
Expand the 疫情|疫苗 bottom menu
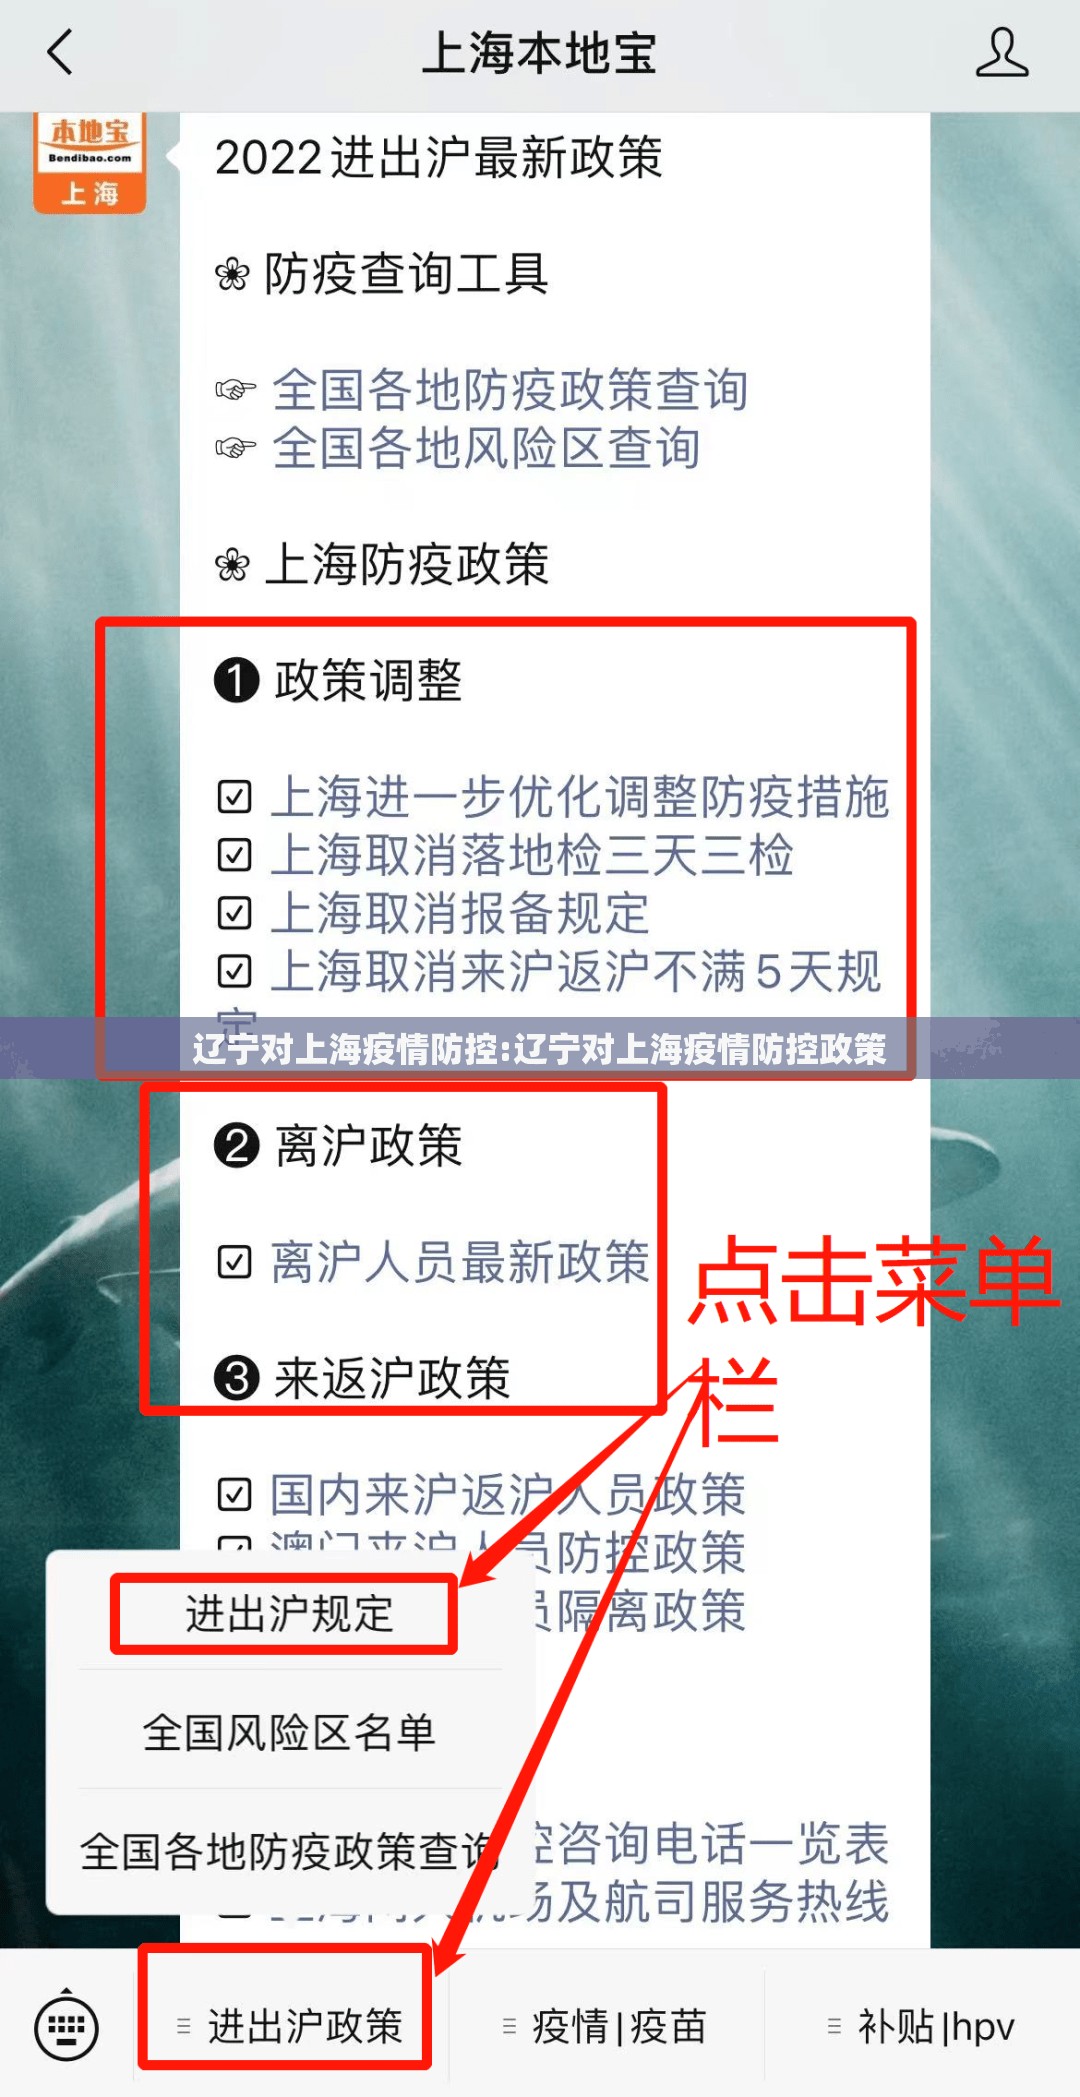pyautogui.click(x=605, y=2027)
